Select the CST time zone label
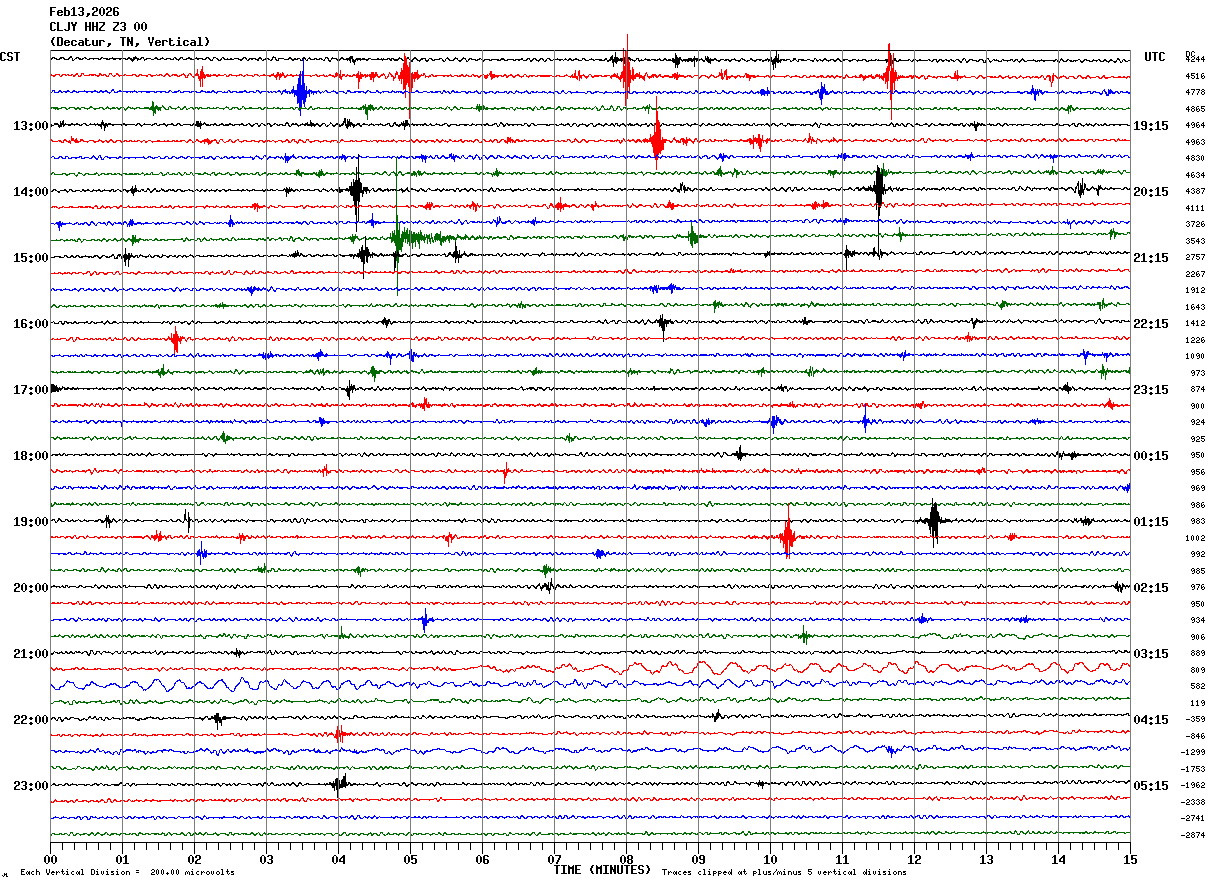This screenshot has width=1210, height=886. pos(10,57)
